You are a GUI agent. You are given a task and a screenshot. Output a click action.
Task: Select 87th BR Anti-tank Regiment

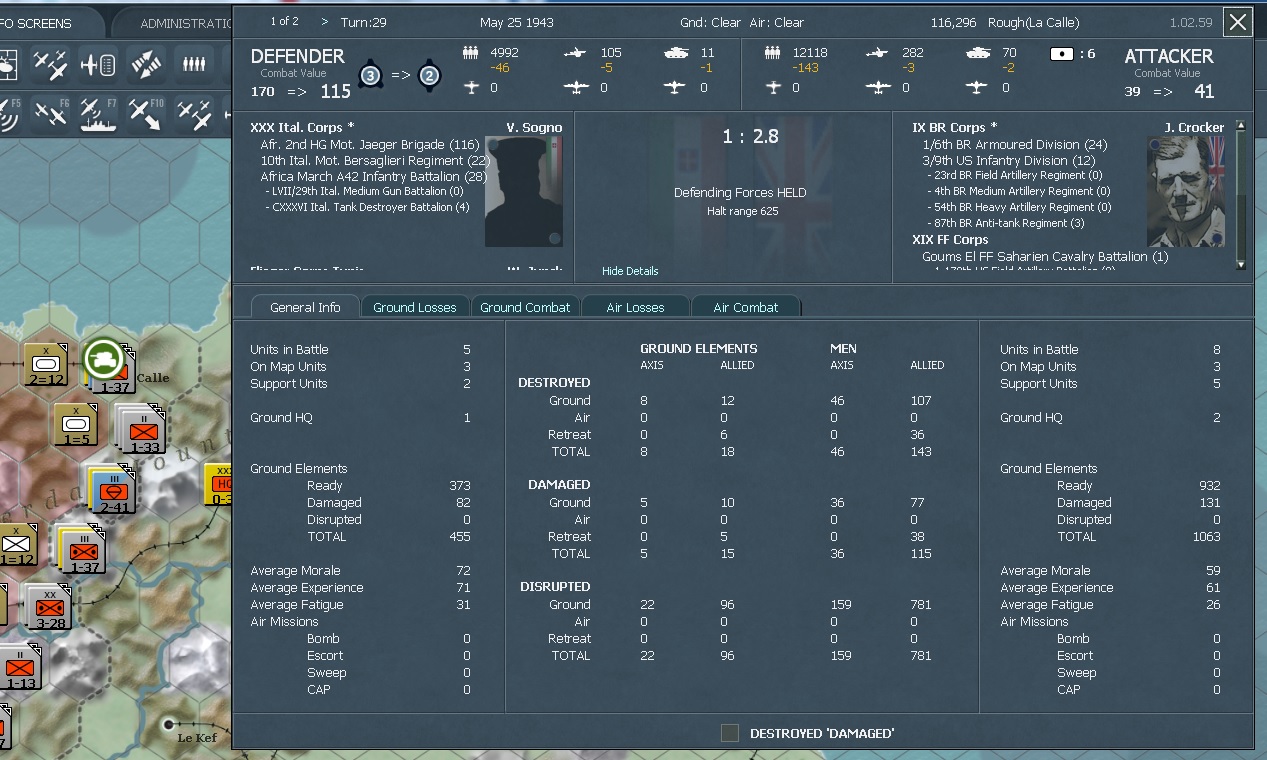coord(1006,223)
